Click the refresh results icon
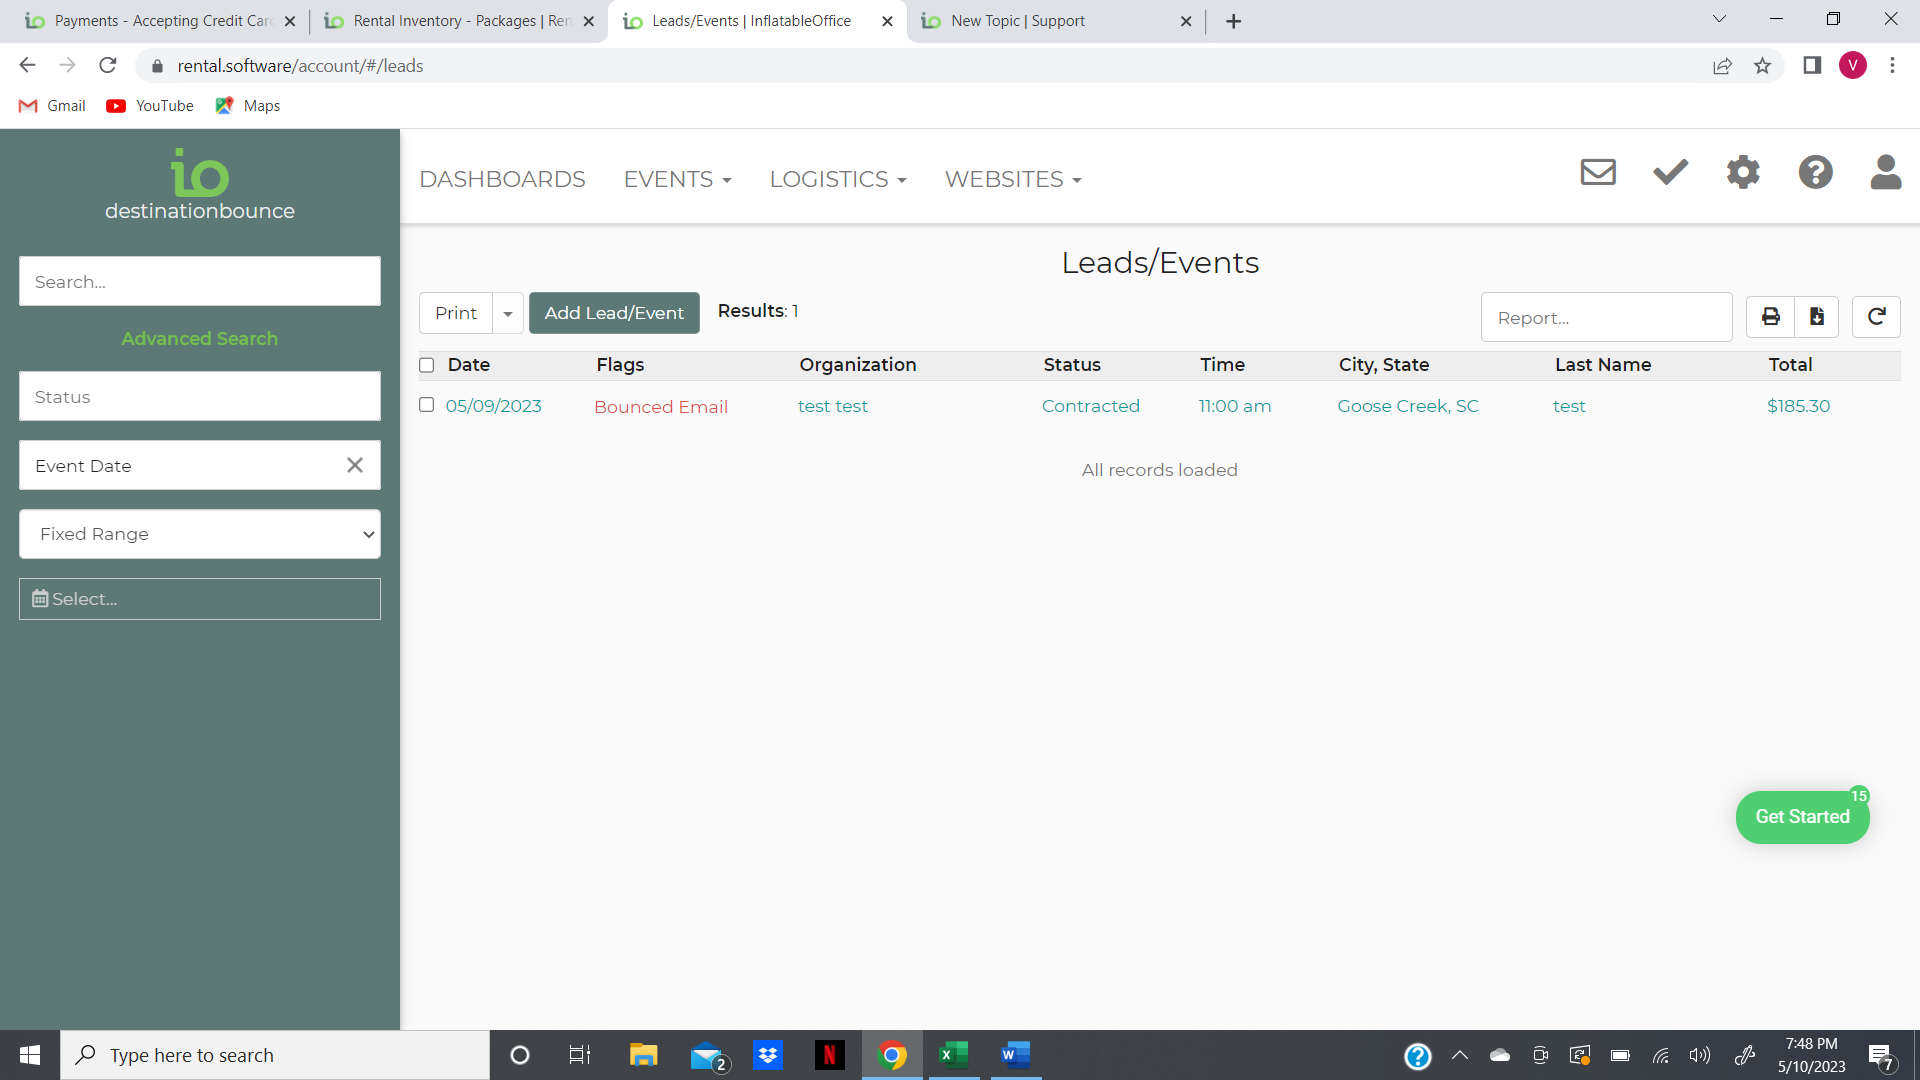 [1876, 317]
